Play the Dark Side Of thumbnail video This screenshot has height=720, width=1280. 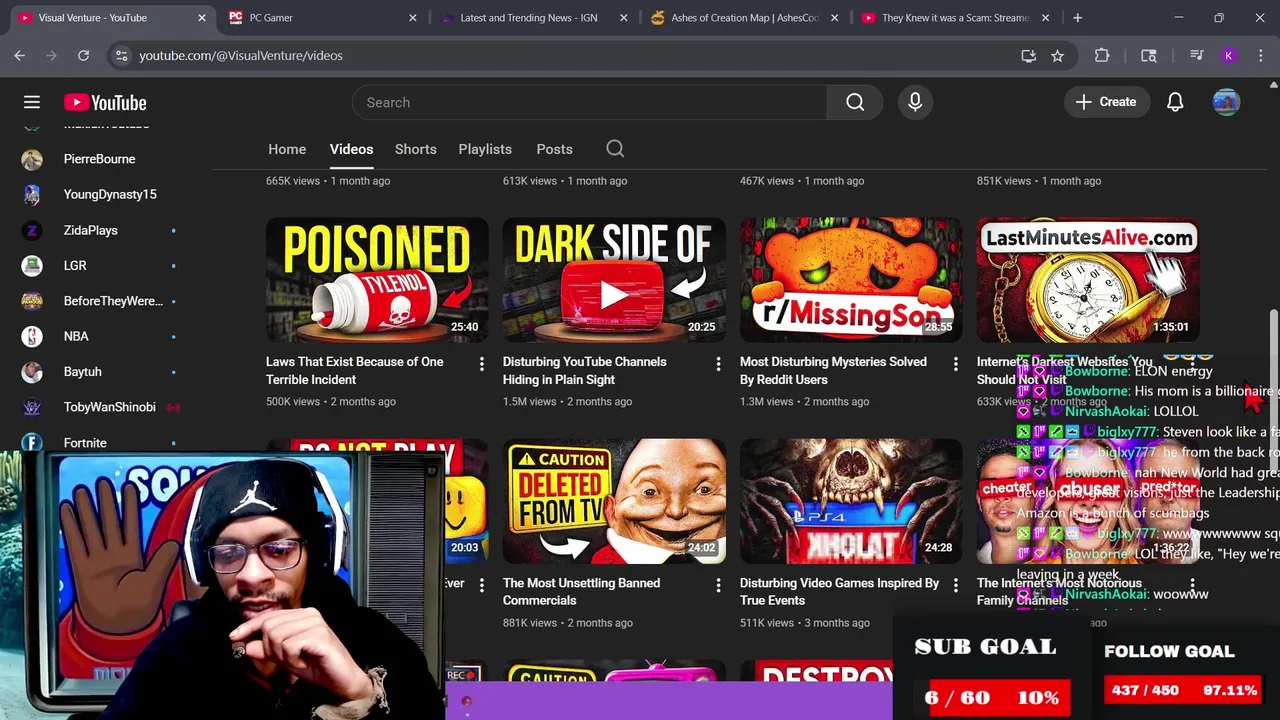tap(614, 280)
